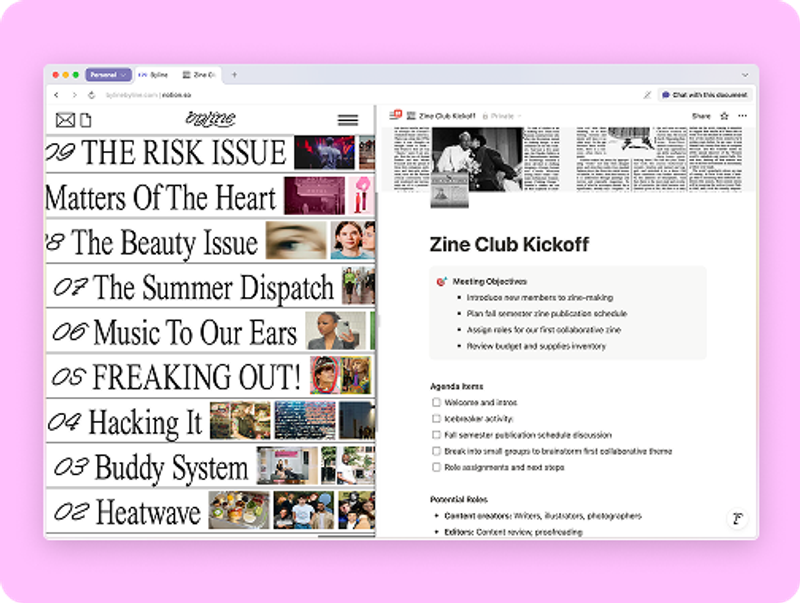Open the three-dot page options menu

742,116
